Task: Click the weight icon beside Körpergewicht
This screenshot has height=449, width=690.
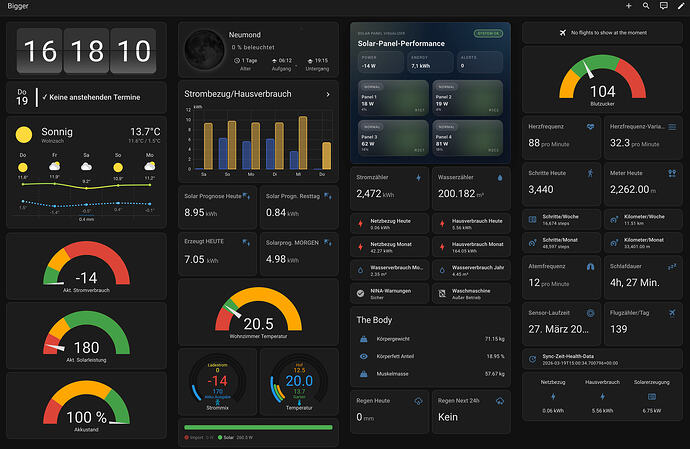Action: [x=364, y=339]
